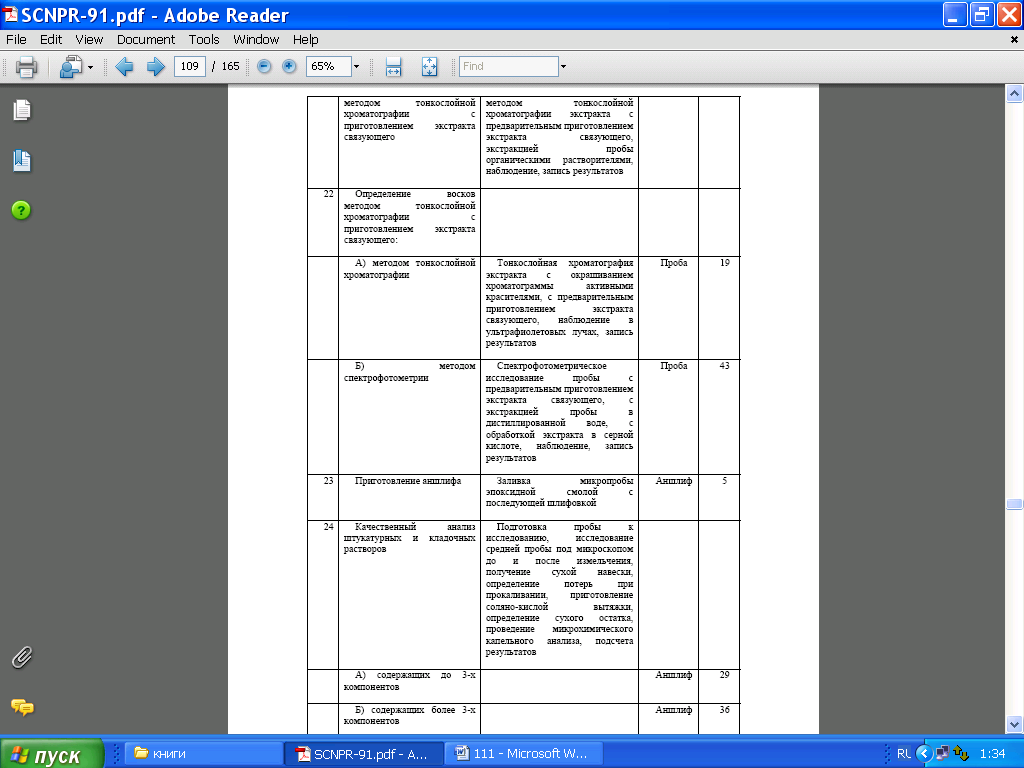Viewport: 1024px width, 768px height.
Task: Click the Adobe PDF icon in title bar
Action: click(10, 14)
